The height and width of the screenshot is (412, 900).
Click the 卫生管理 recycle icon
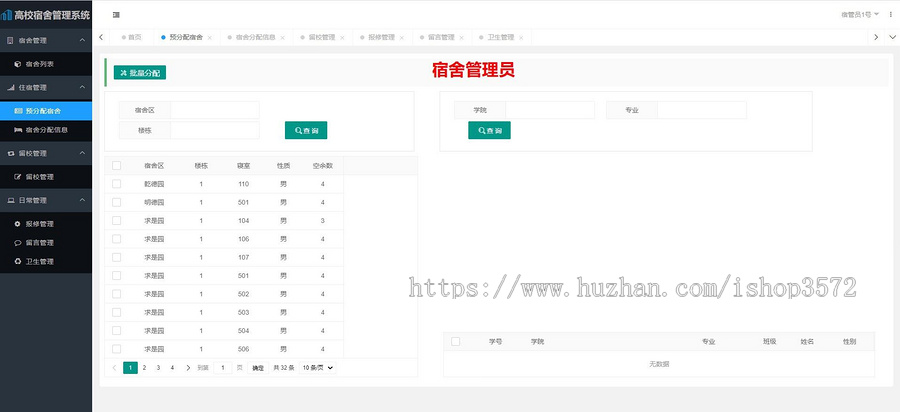click(x=18, y=262)
